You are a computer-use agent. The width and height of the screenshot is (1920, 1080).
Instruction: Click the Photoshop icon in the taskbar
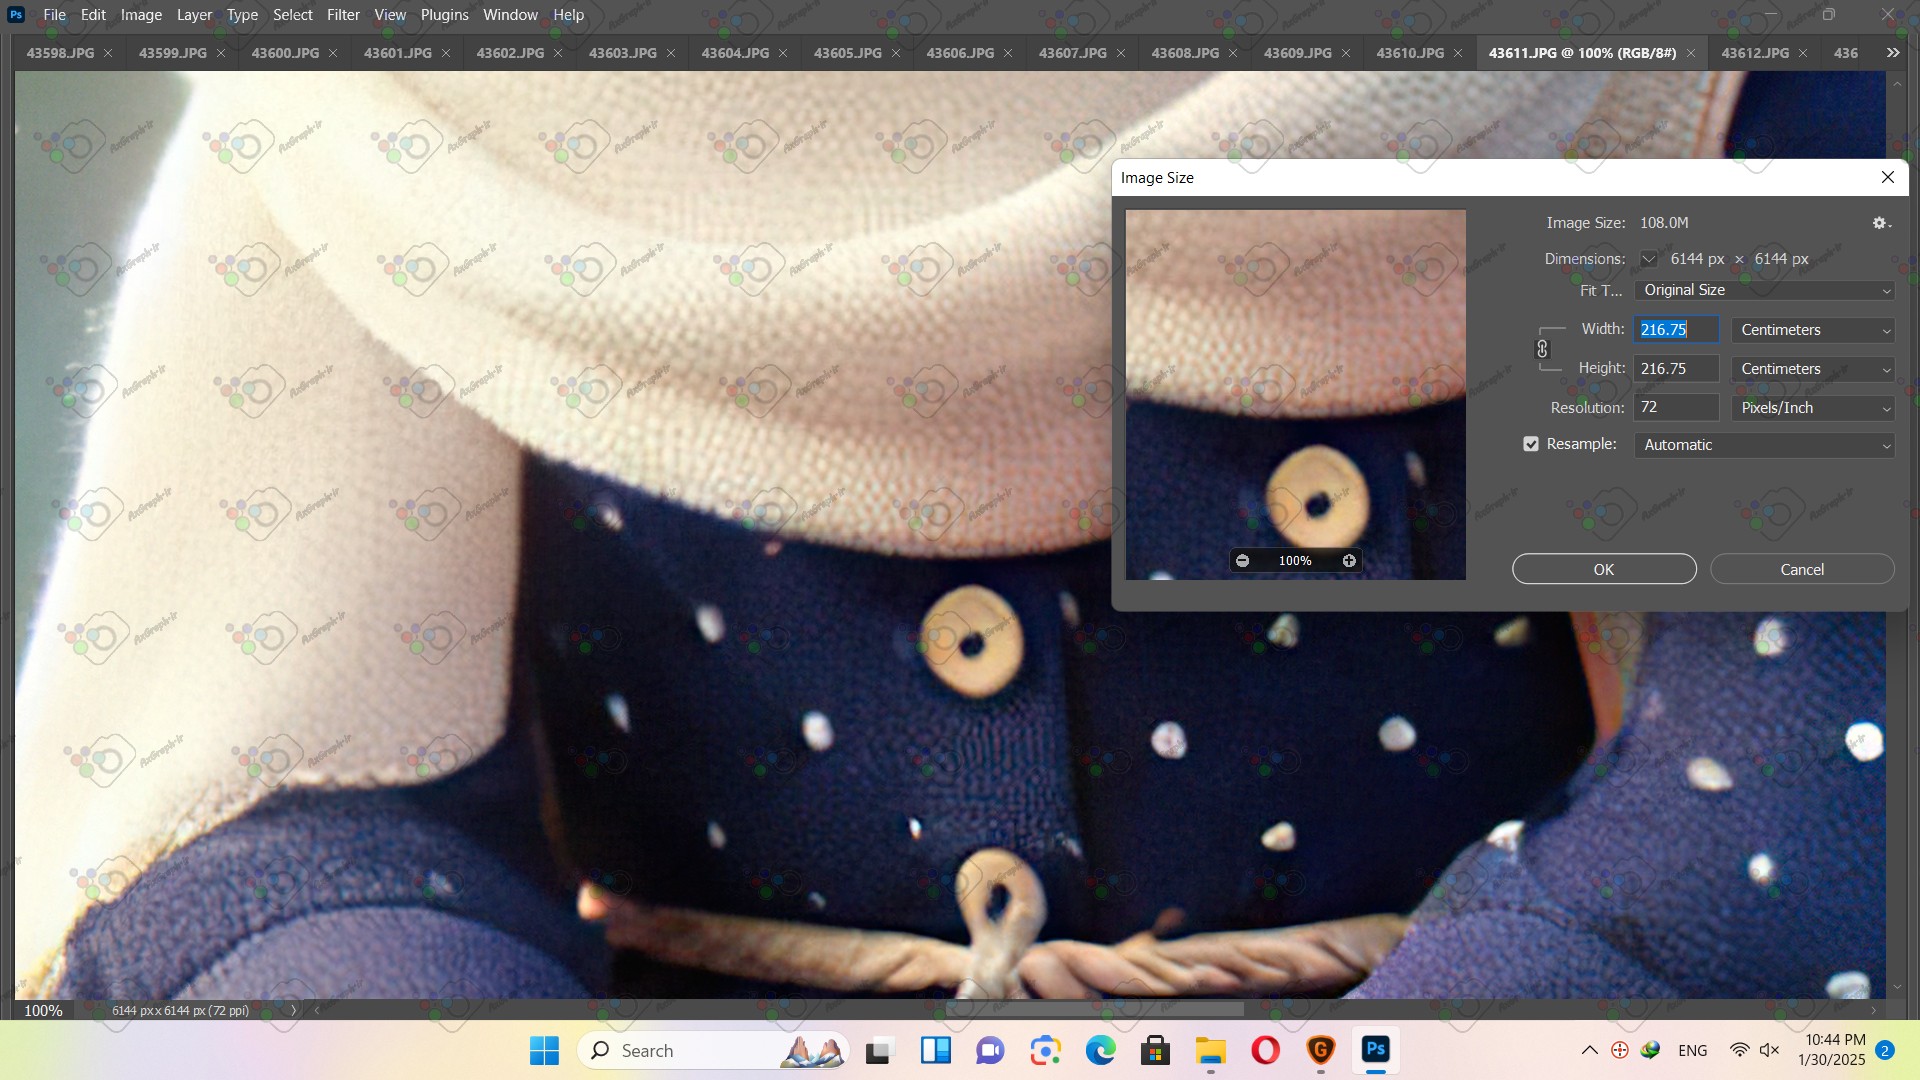pyautogui.click(x=1375, y=1050)
